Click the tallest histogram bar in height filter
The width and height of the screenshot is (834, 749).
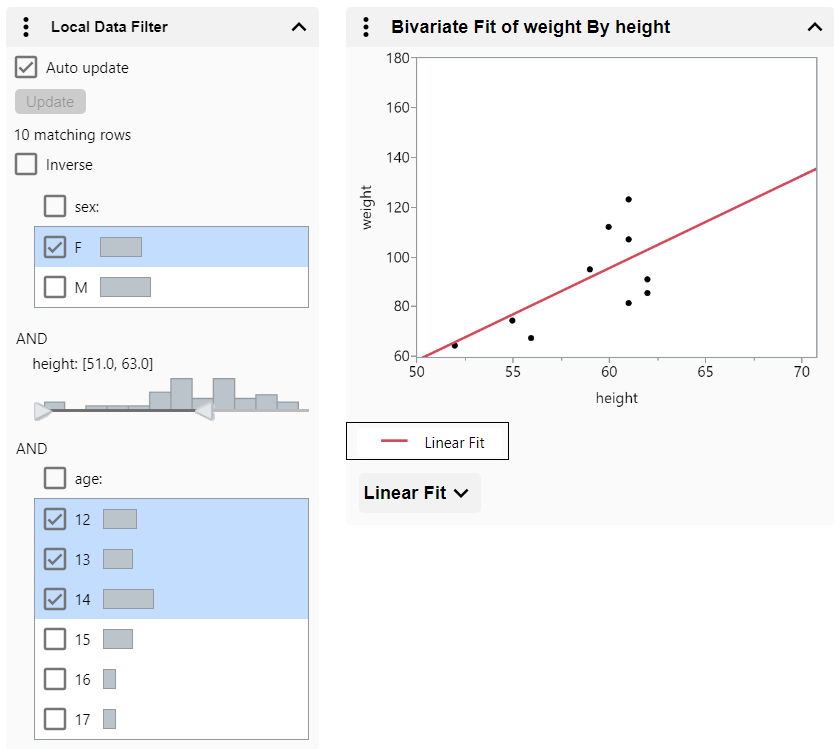(x=182, y=390)
